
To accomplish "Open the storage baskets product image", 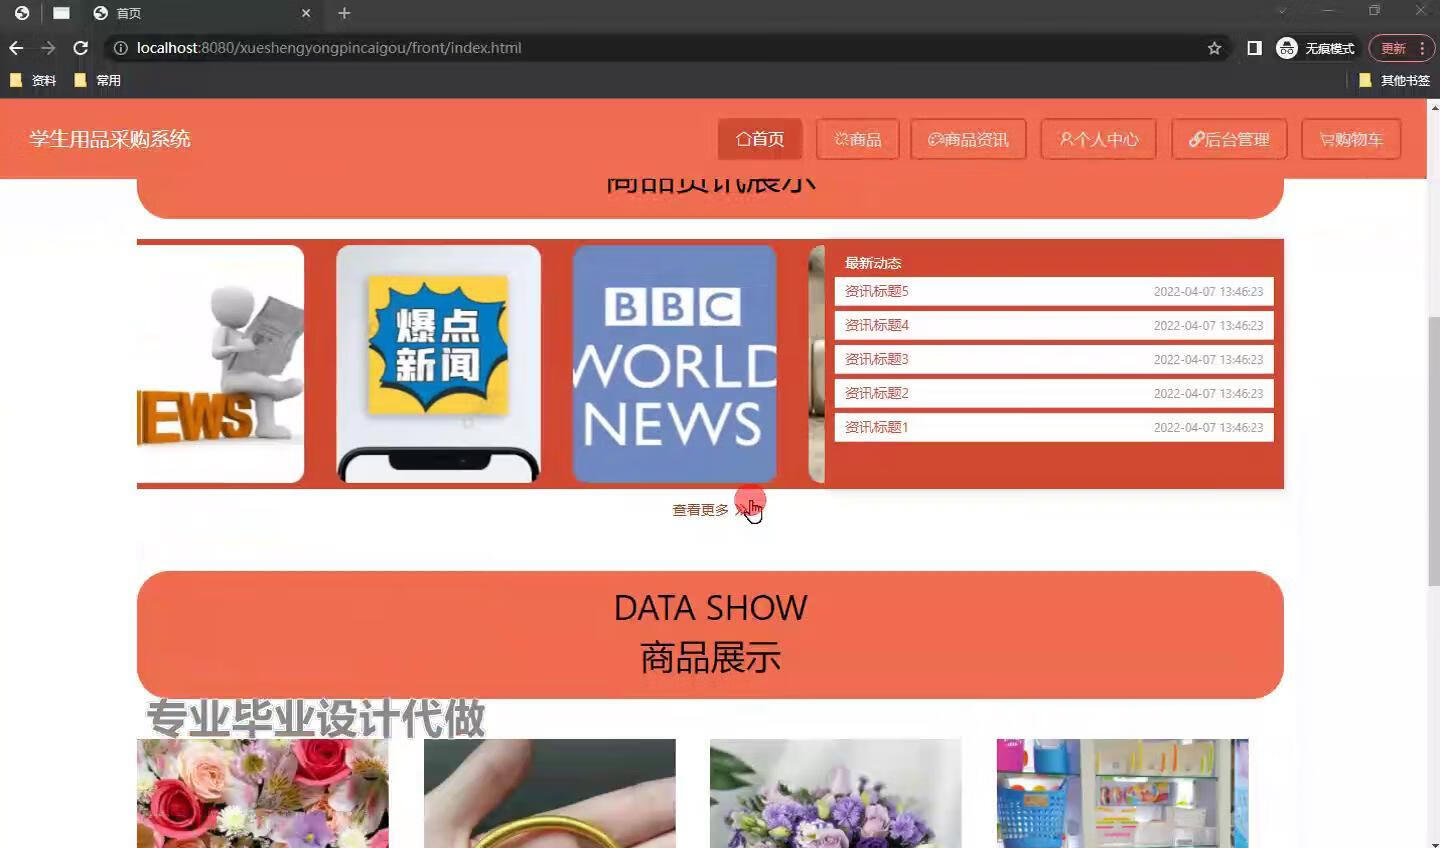I will pyautogui.click(x=1122, y=793).
